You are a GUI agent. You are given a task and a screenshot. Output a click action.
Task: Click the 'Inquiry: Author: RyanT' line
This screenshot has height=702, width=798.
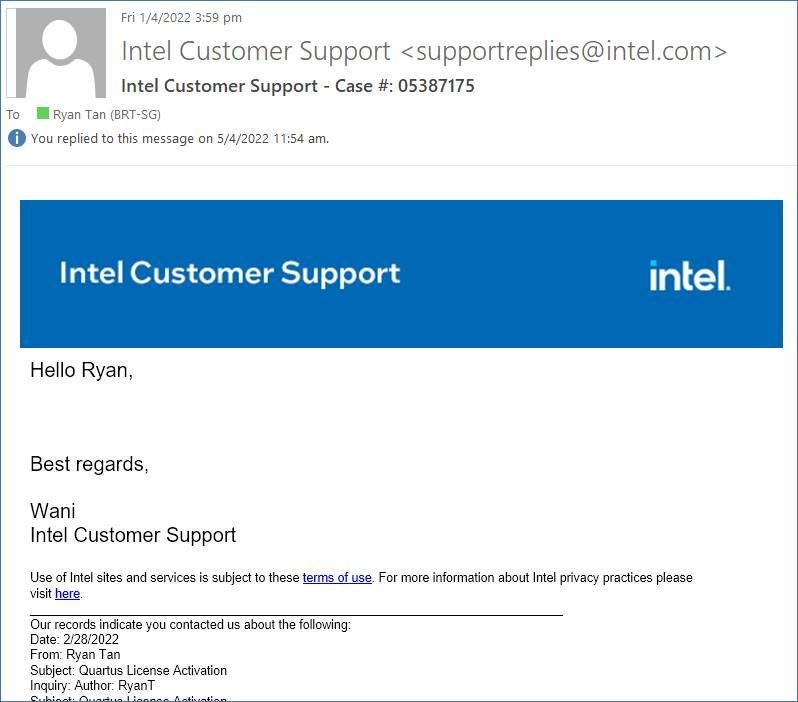point(92,686)
